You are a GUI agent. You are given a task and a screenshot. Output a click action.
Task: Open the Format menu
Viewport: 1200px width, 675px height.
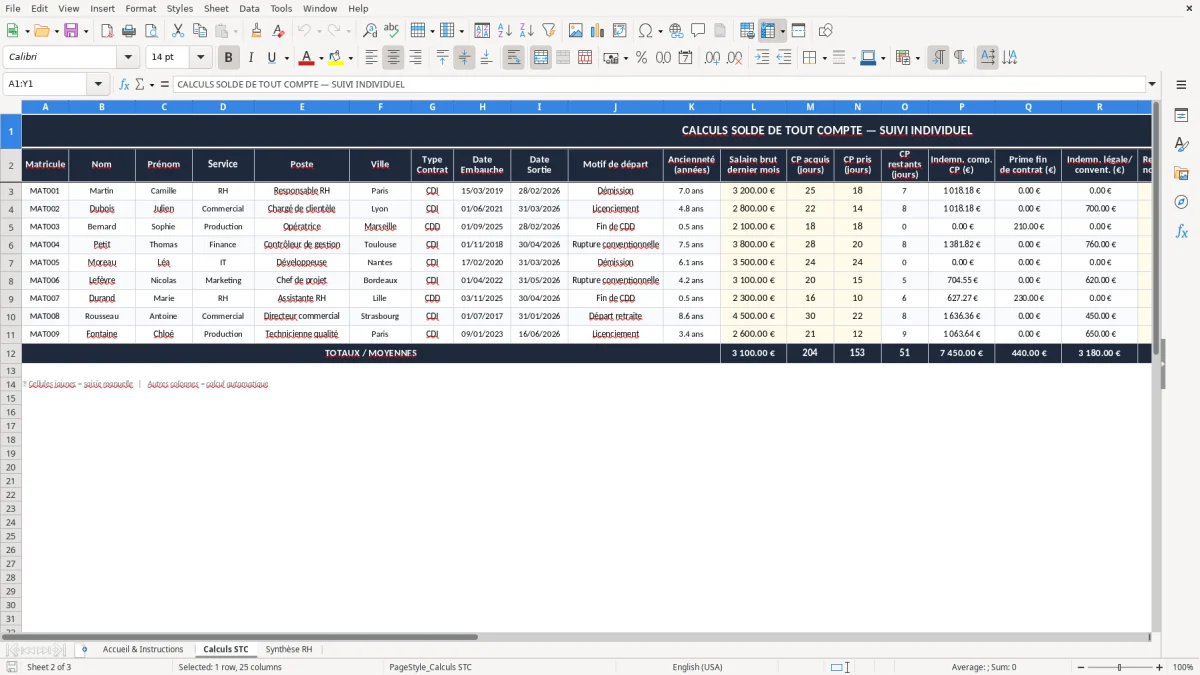point(140,8)
